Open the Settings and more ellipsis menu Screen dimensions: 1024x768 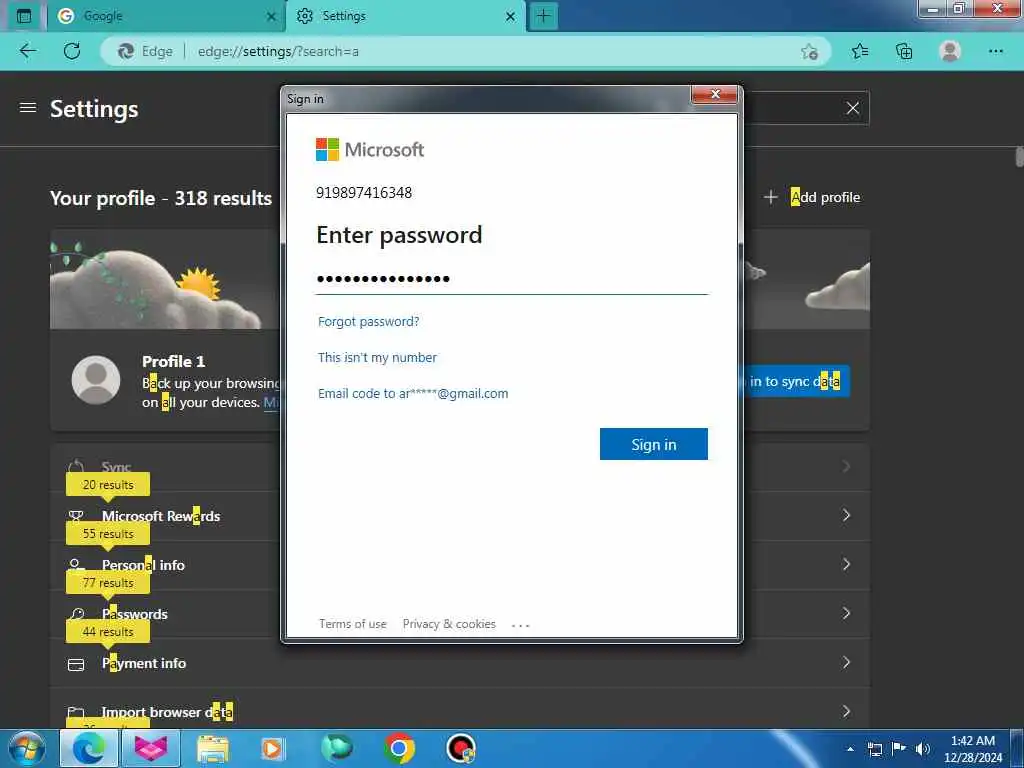coord(995,51)
